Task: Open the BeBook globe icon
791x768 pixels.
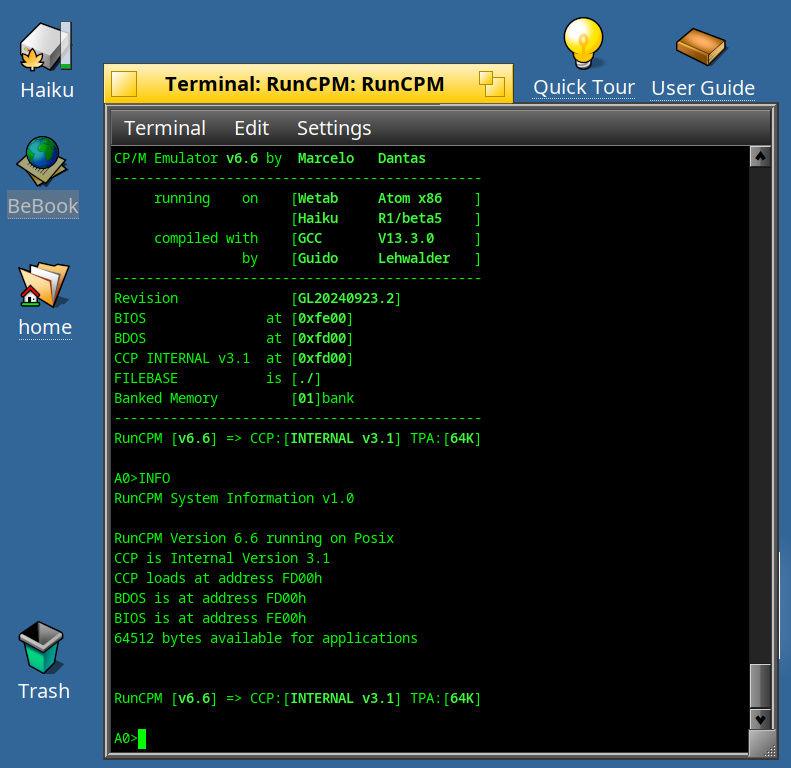Action: 42,160
